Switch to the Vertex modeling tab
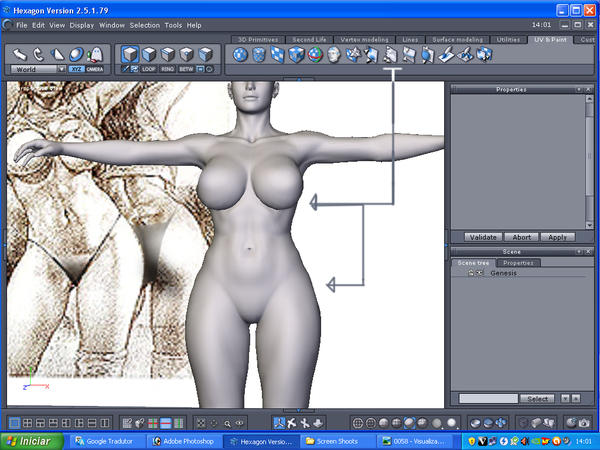The image size is (600, 450). coord(364,39)
